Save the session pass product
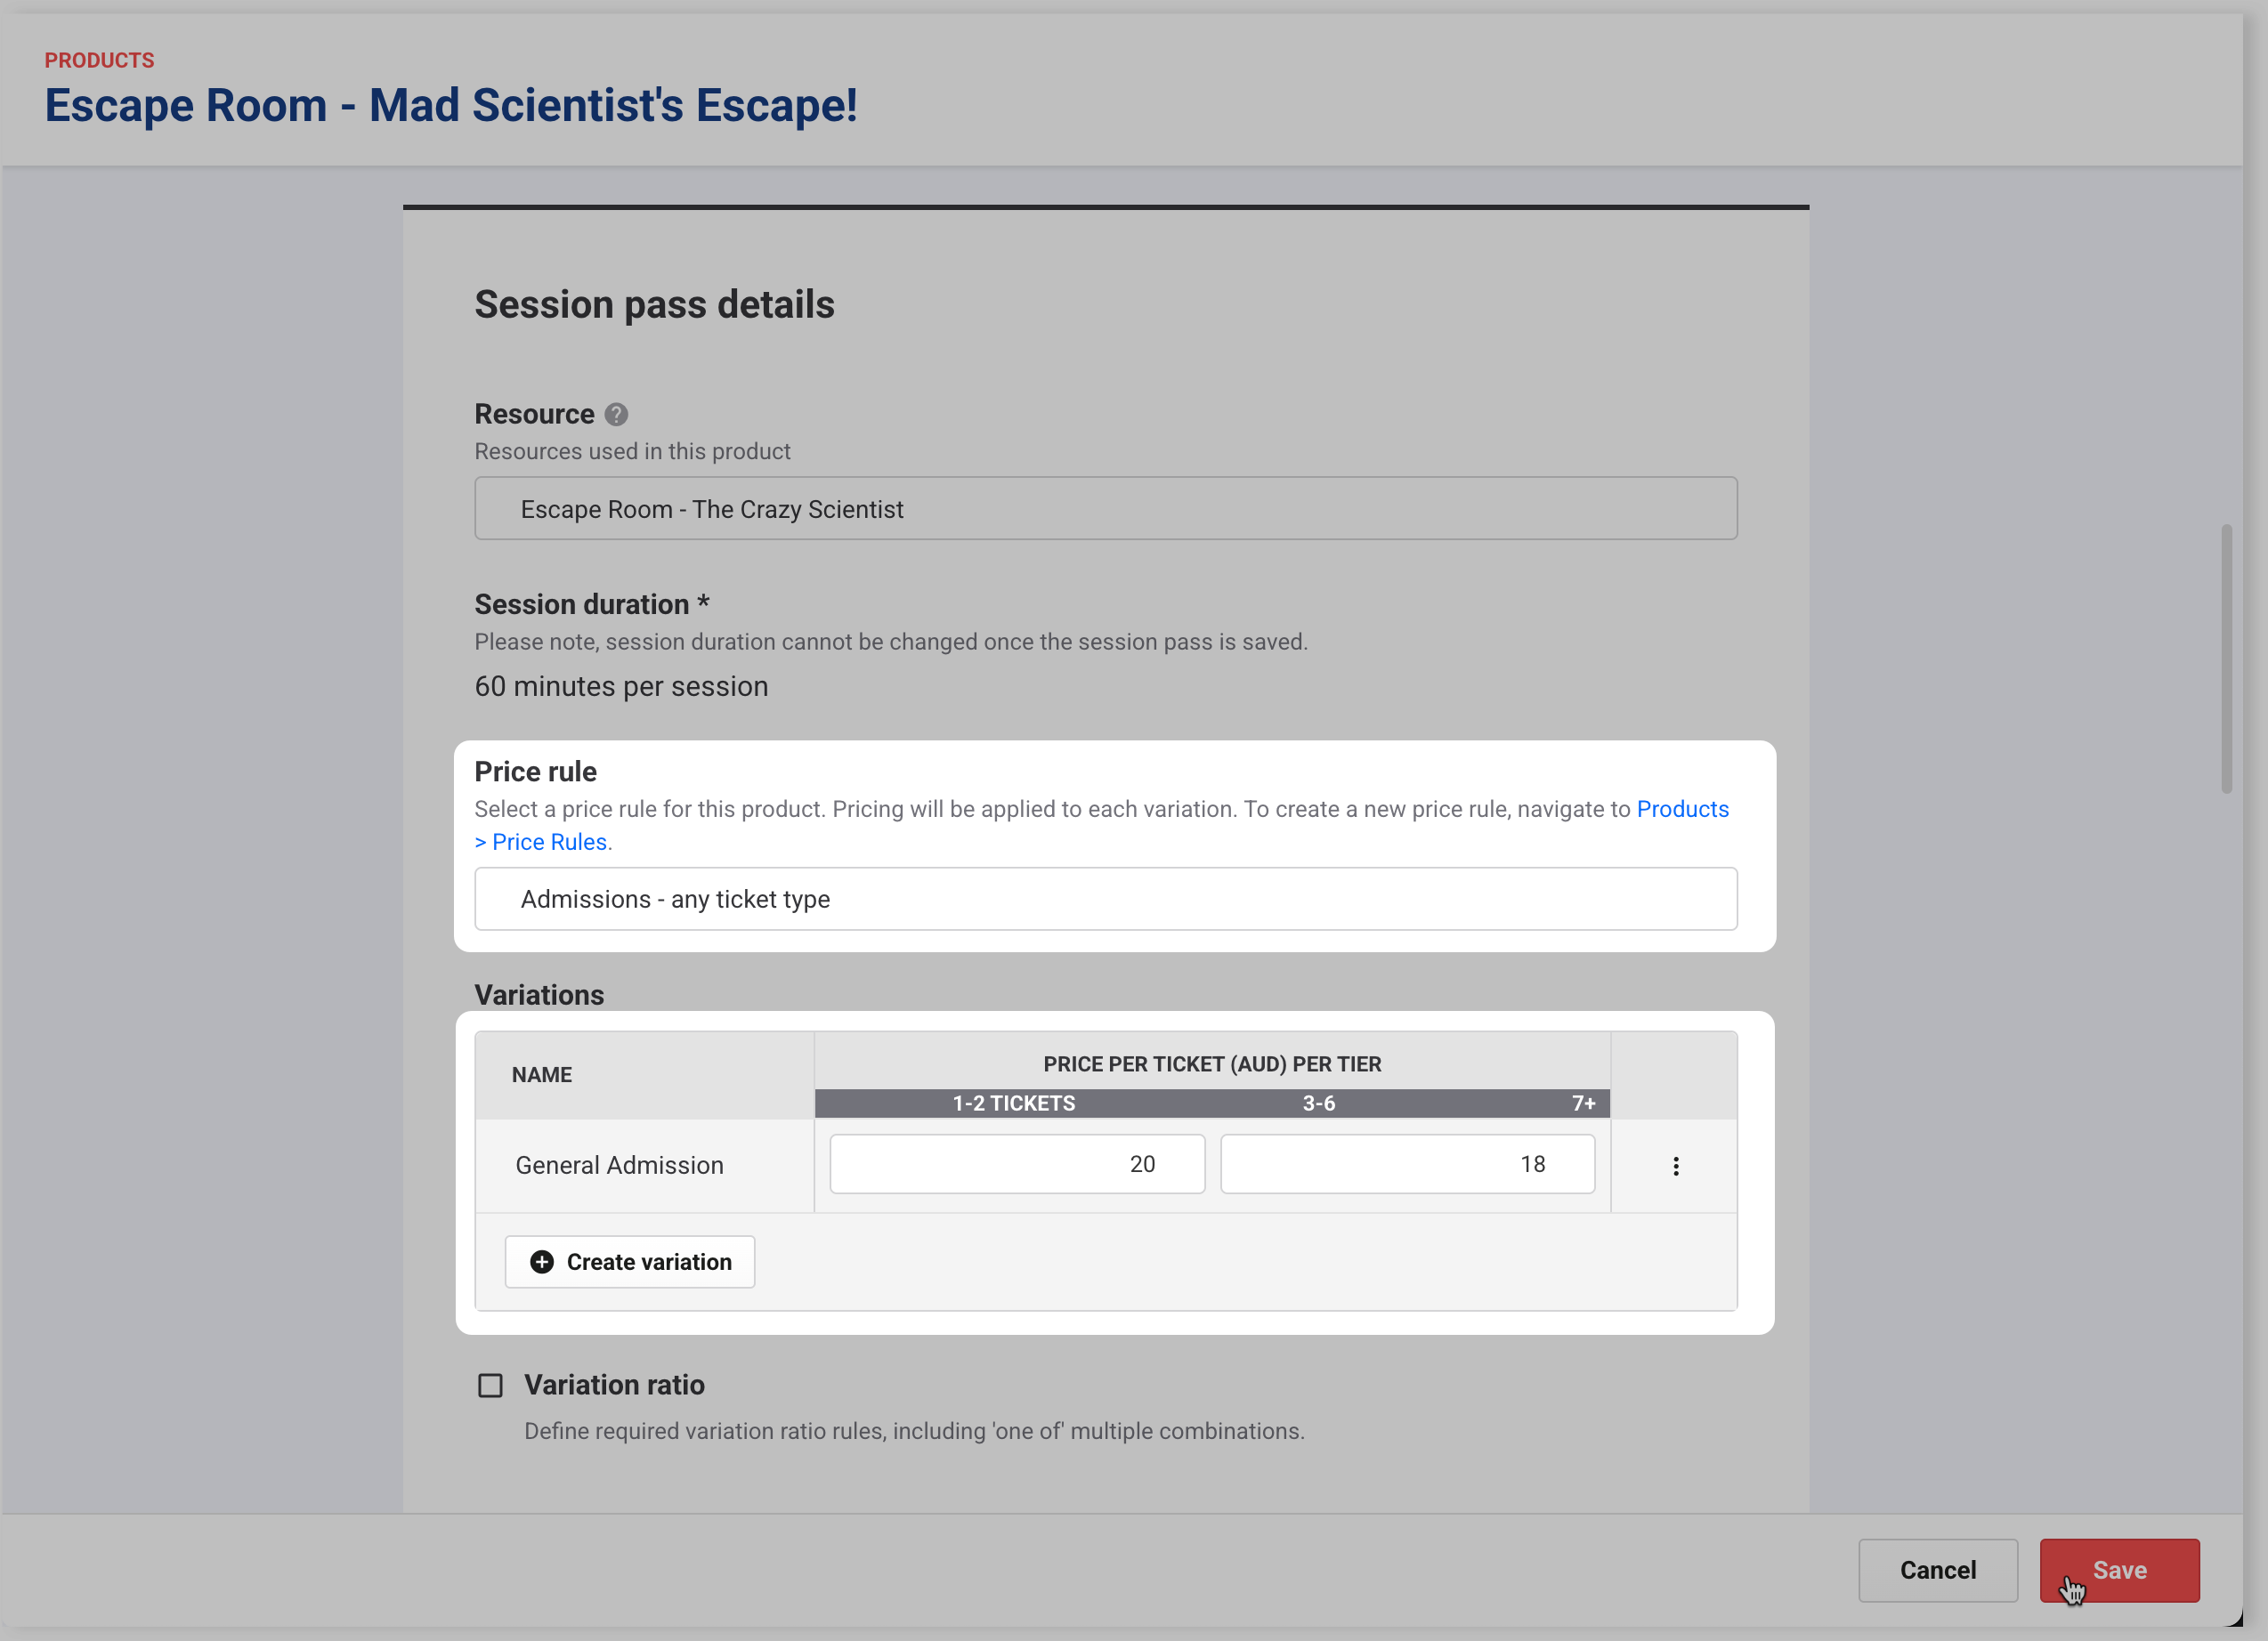2268x1641 pixels. (x=2119, y=1570)
